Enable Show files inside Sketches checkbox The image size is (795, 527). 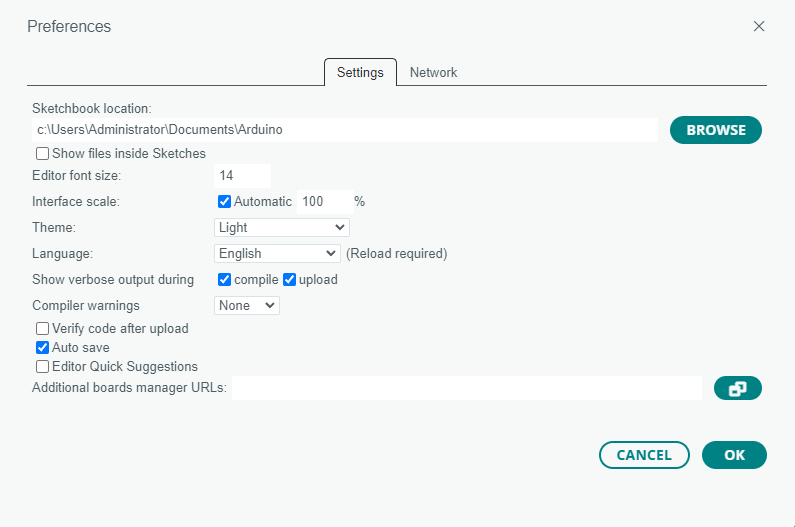[43, 154]
